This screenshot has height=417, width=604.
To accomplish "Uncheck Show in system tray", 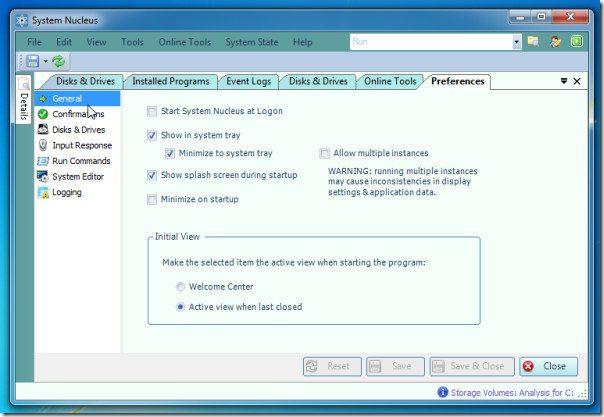I will click(x=152, y=136).
